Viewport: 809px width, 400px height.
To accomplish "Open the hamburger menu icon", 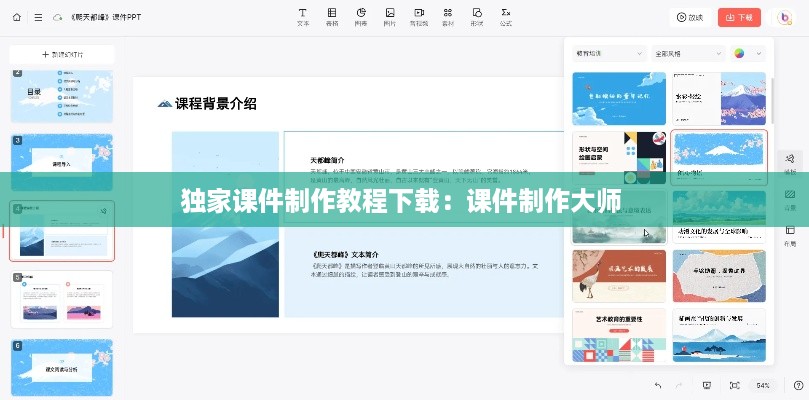I will (x=38, y=17).
